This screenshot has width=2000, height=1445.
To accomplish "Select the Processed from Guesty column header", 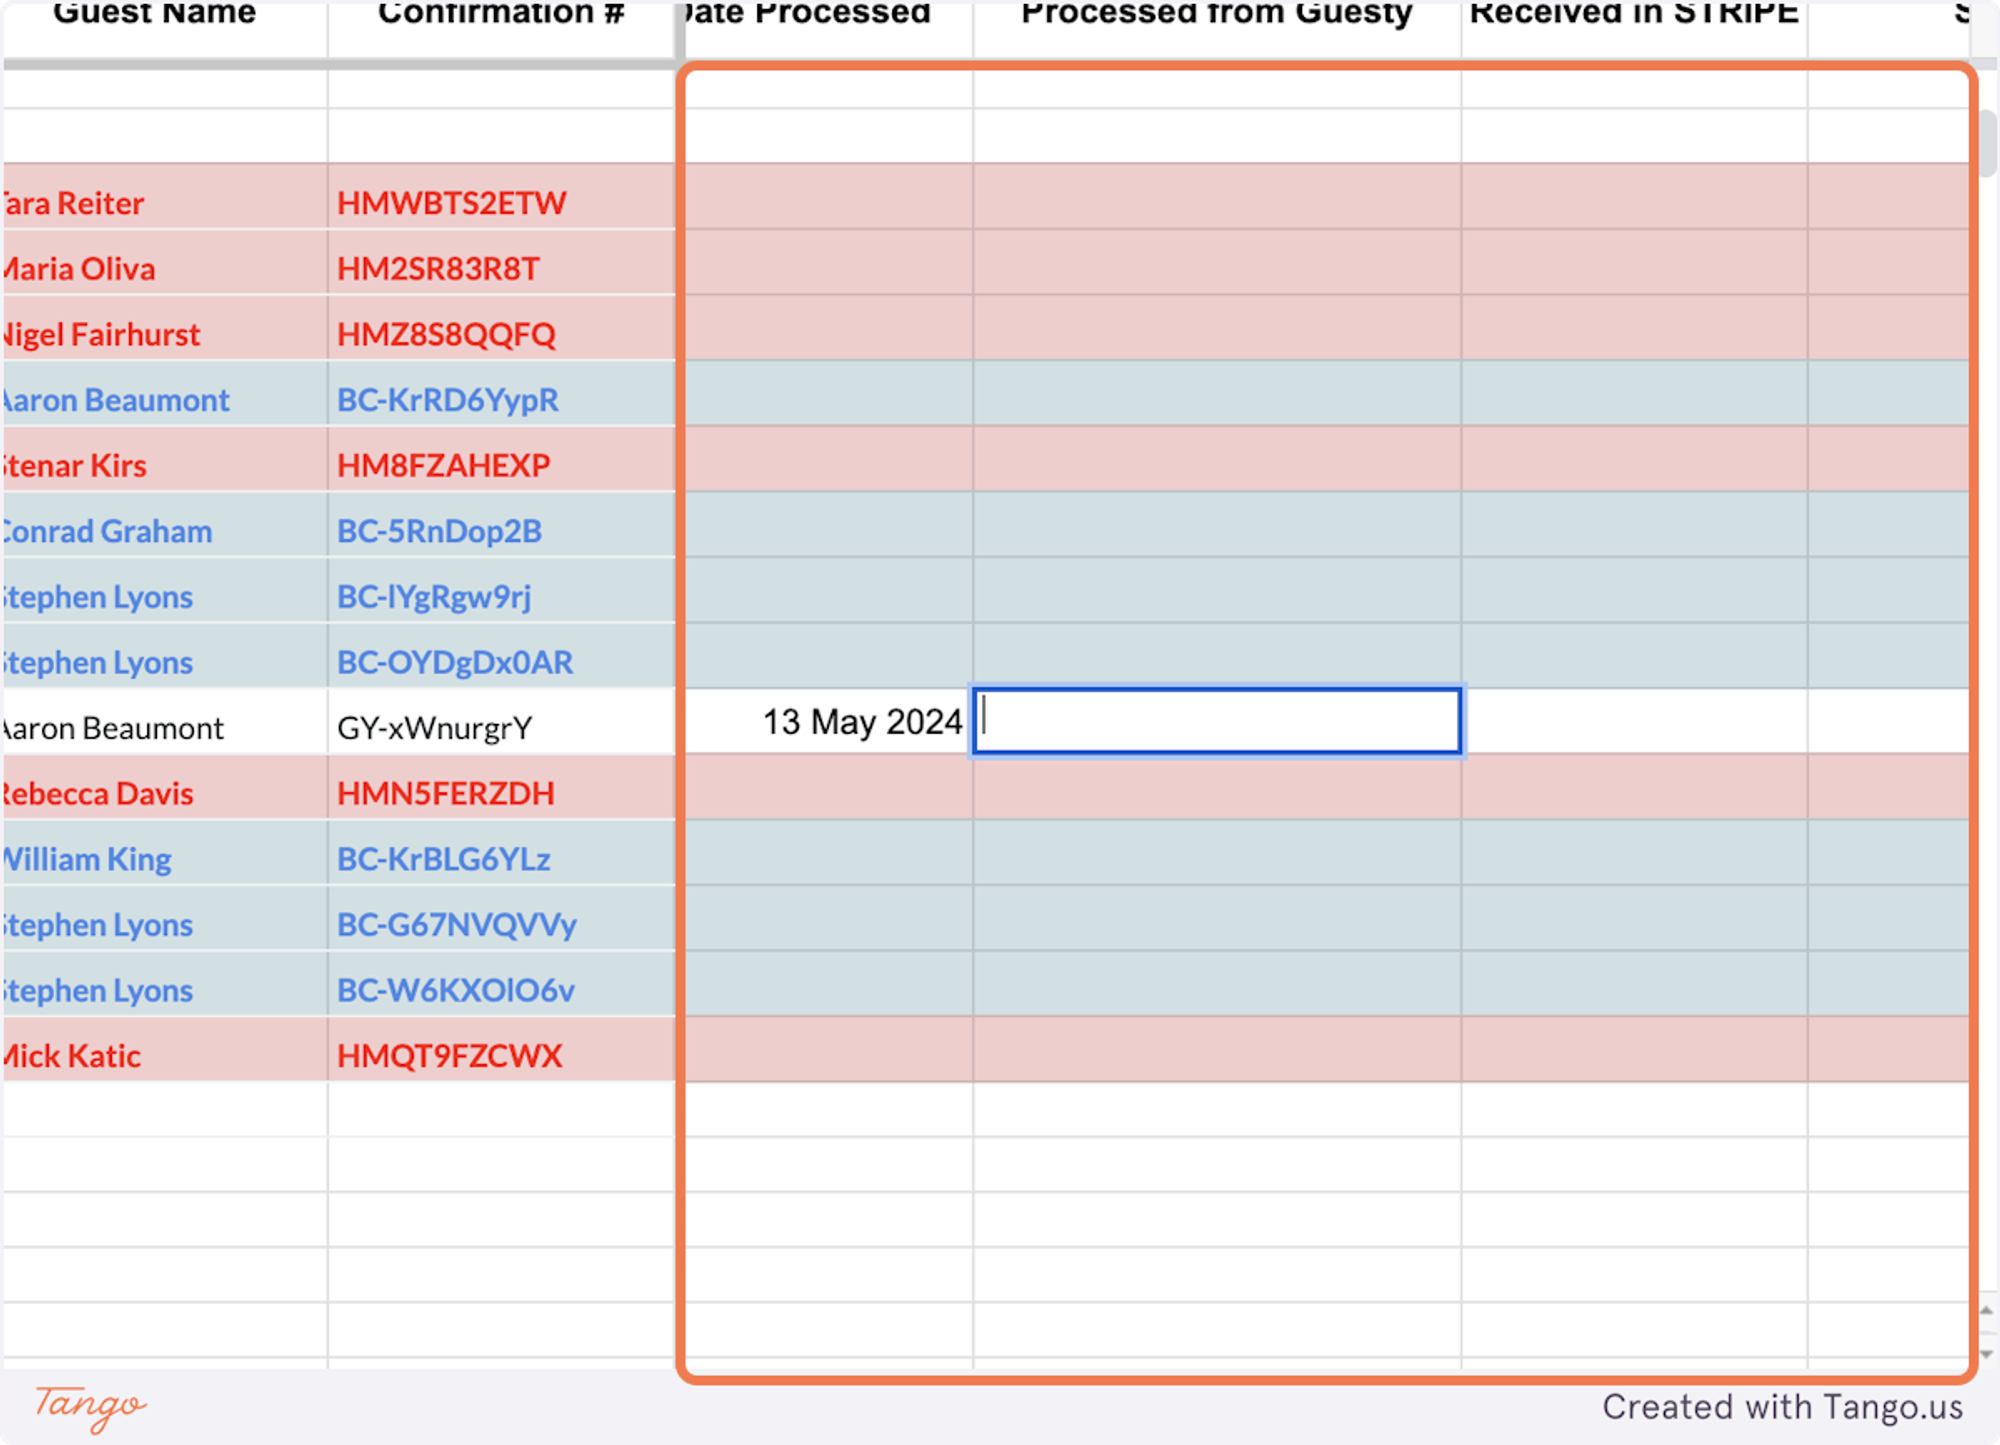I will 1216,15.
